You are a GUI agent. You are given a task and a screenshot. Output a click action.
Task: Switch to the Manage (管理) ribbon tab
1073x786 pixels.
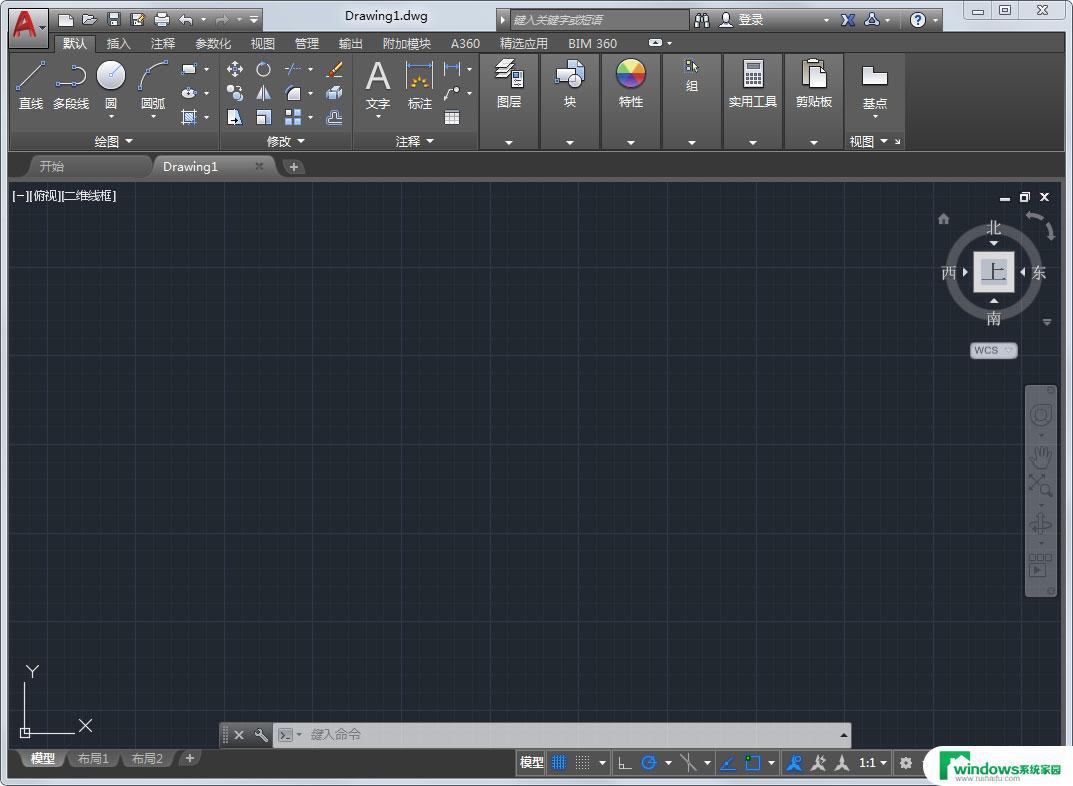[307, 44]
